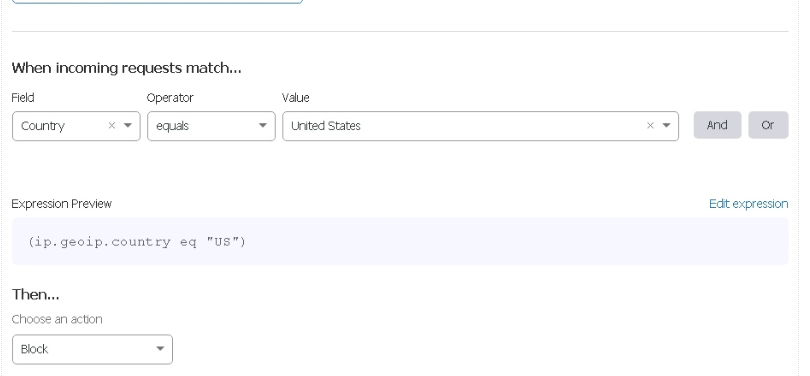
Task: Expand the Value dropdown arrow
Action: (666, 126)
